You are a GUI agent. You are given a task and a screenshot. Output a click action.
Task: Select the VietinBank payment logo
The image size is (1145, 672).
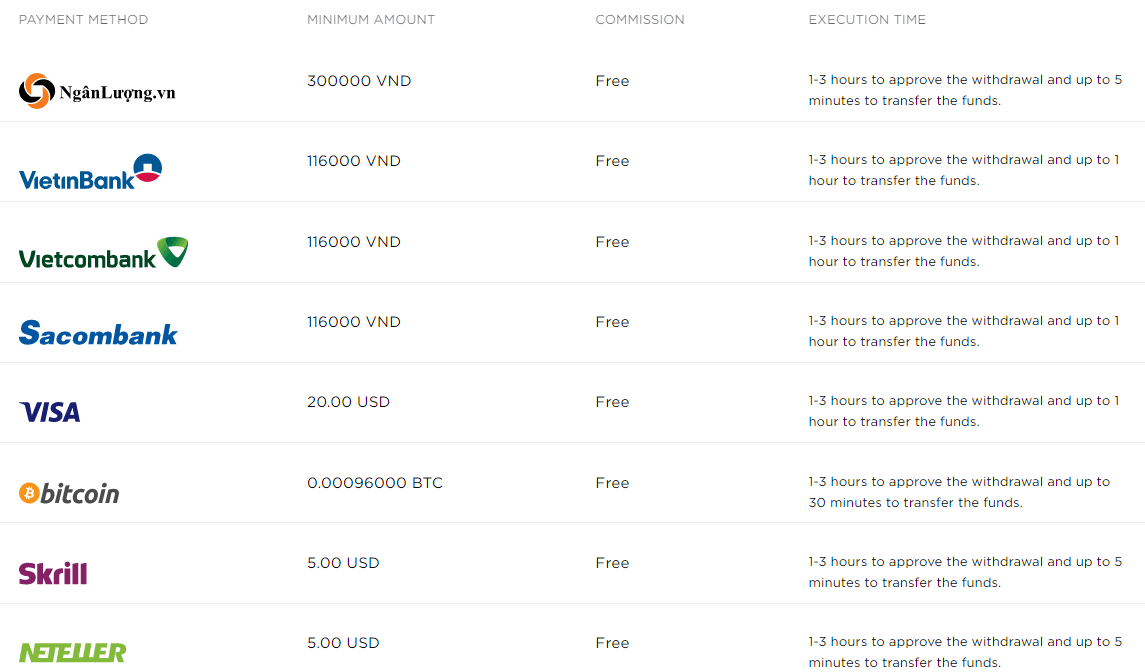[90, 172]
